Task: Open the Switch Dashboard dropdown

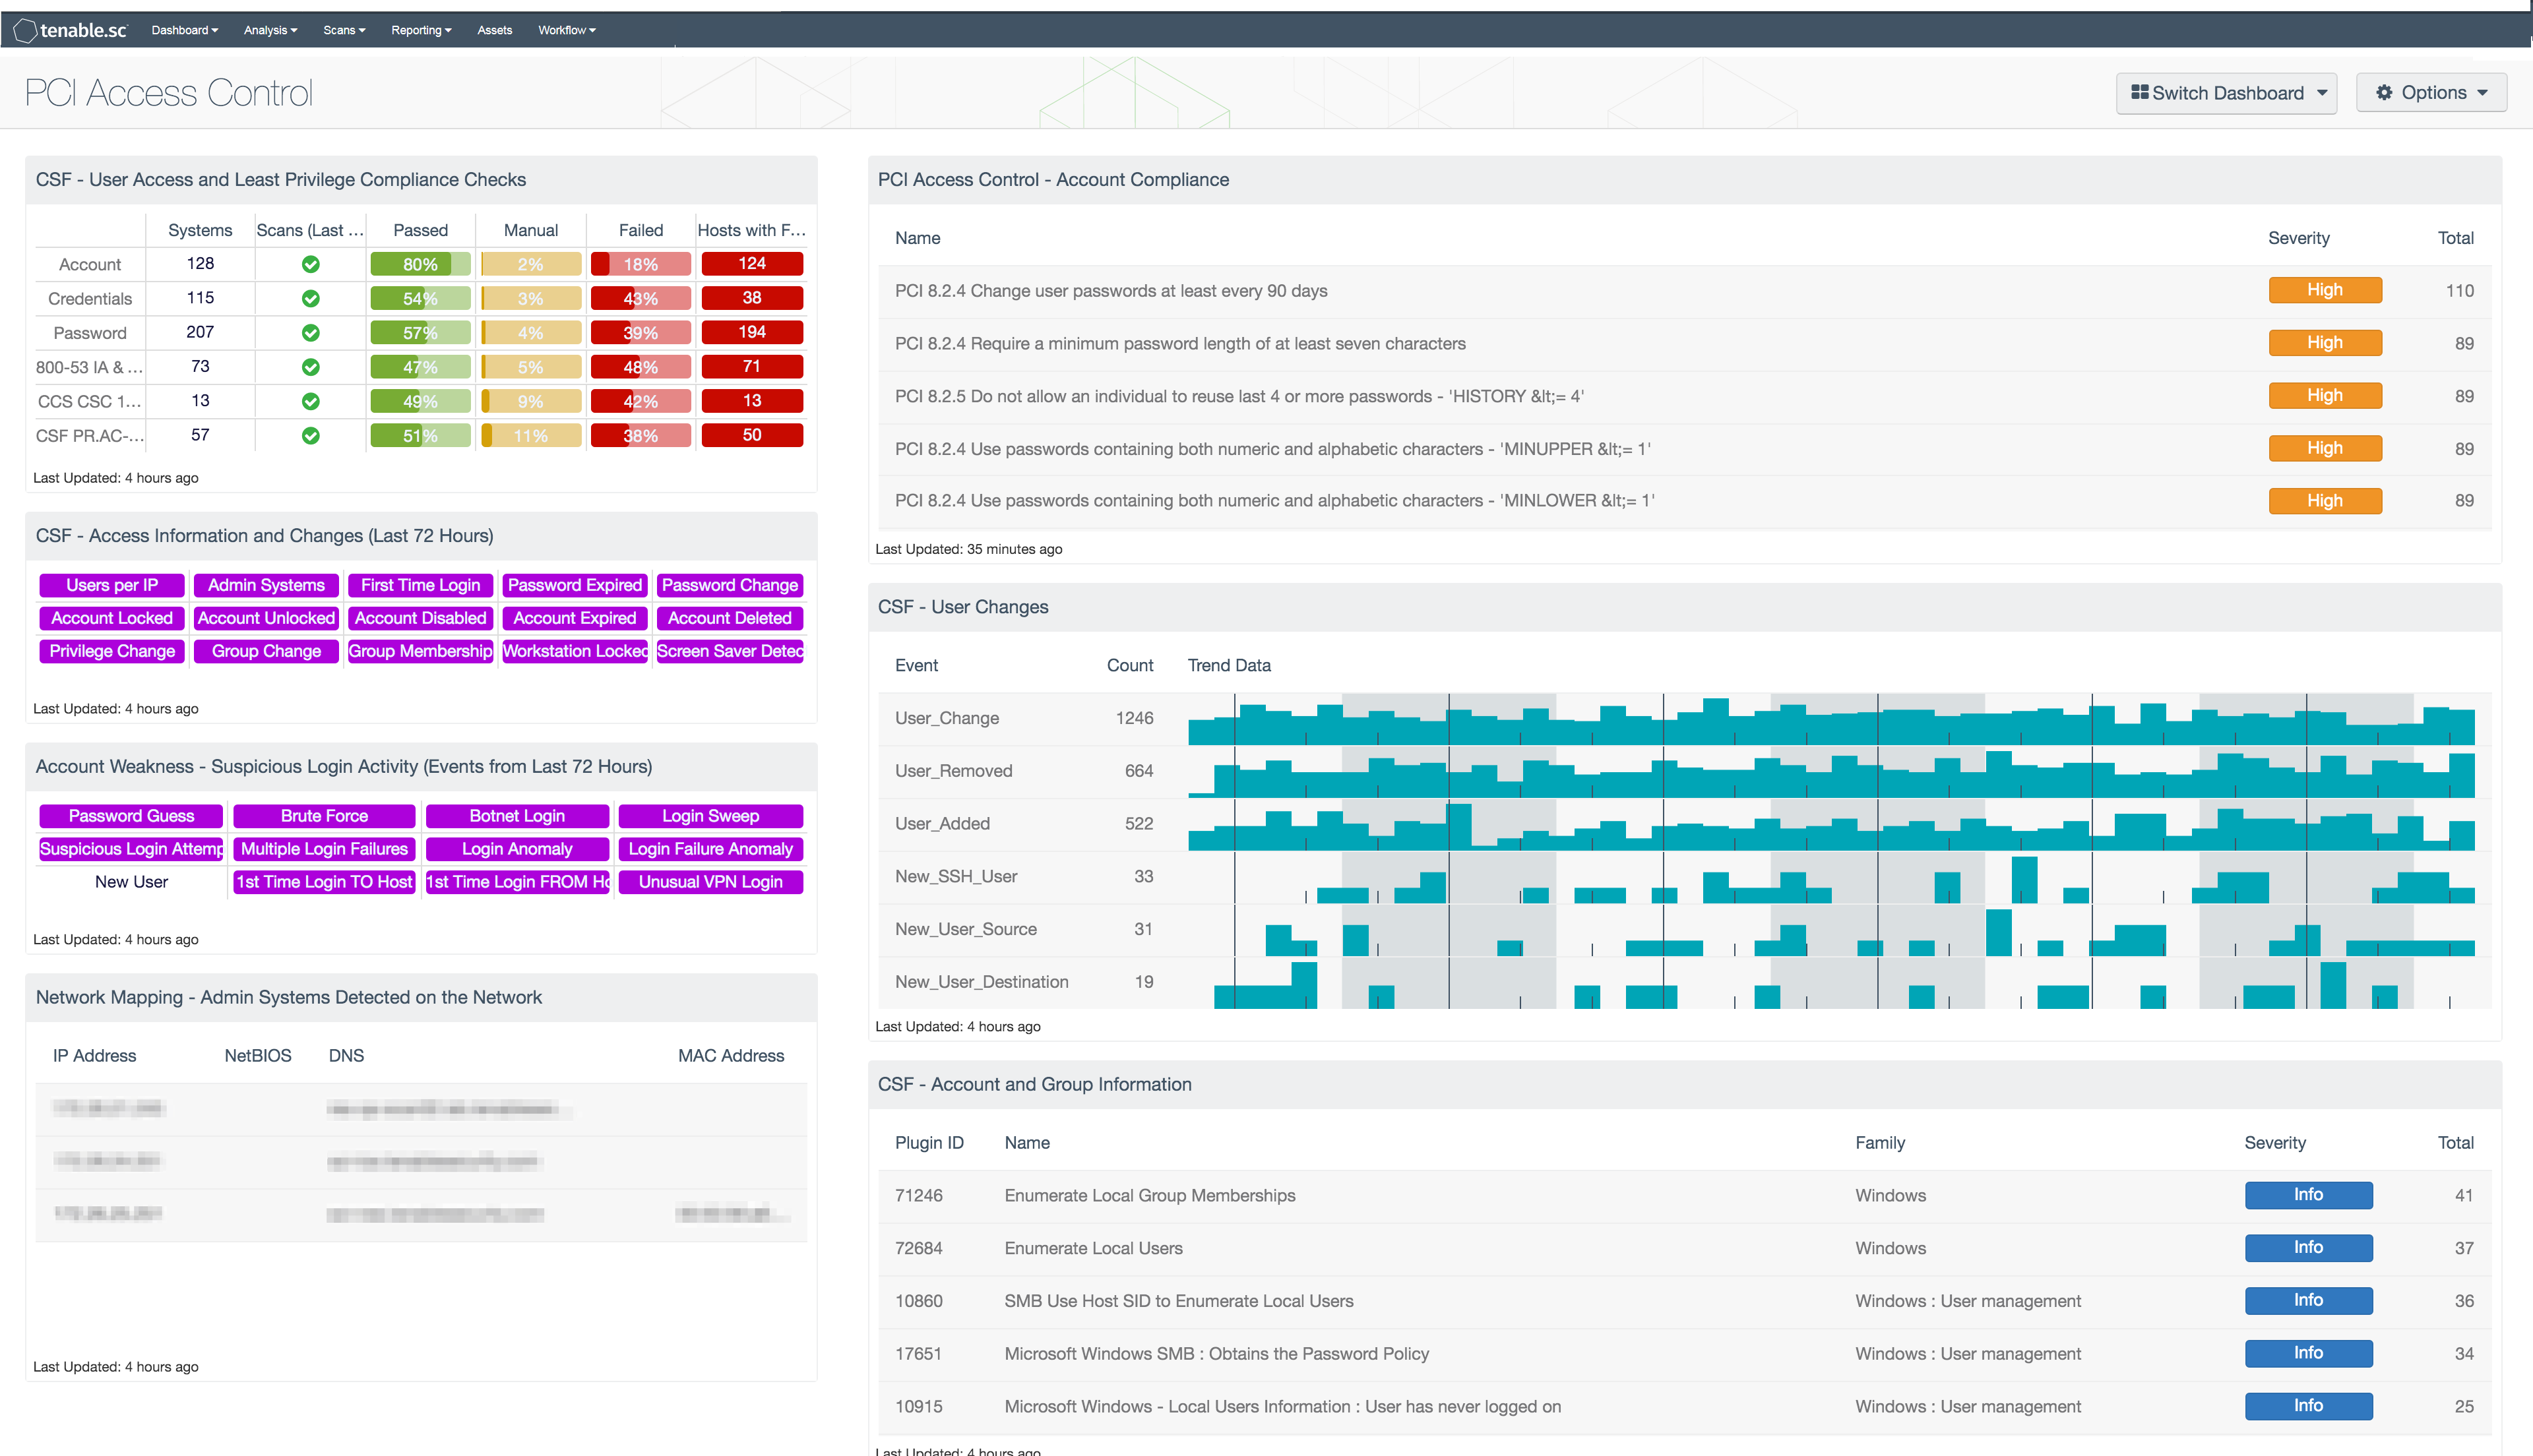Action: coord(2226,93)
